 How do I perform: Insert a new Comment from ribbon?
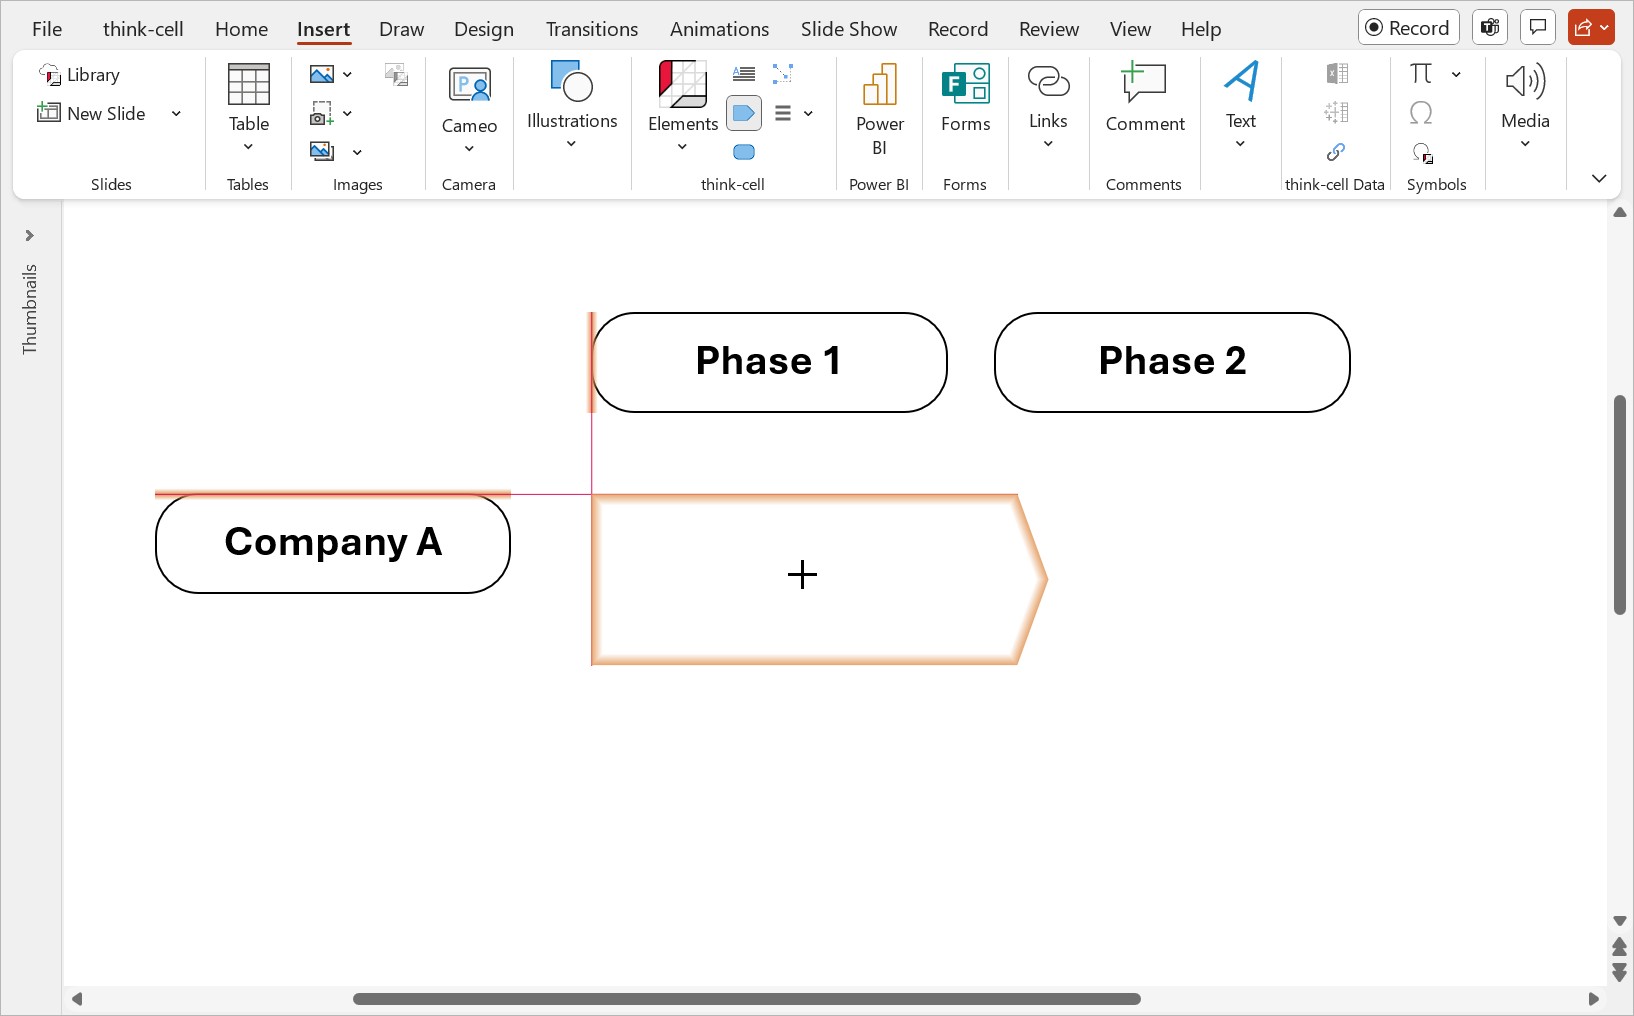point(1144,98)
